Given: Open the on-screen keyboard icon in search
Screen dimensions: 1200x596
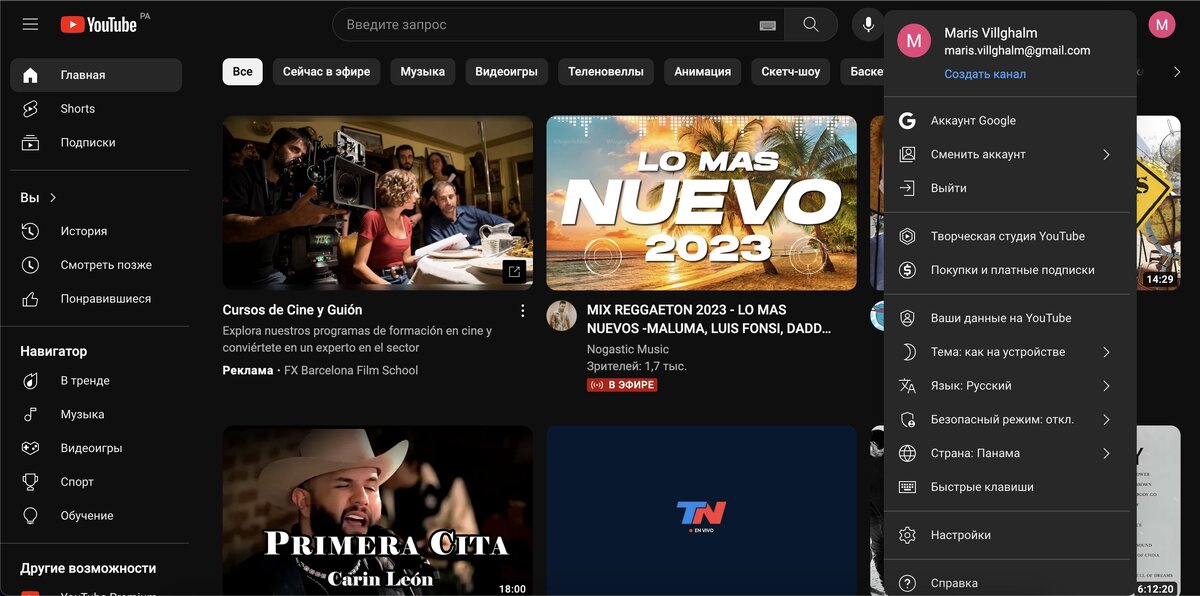Looking at the screenshot, I should tap(768, 25).
